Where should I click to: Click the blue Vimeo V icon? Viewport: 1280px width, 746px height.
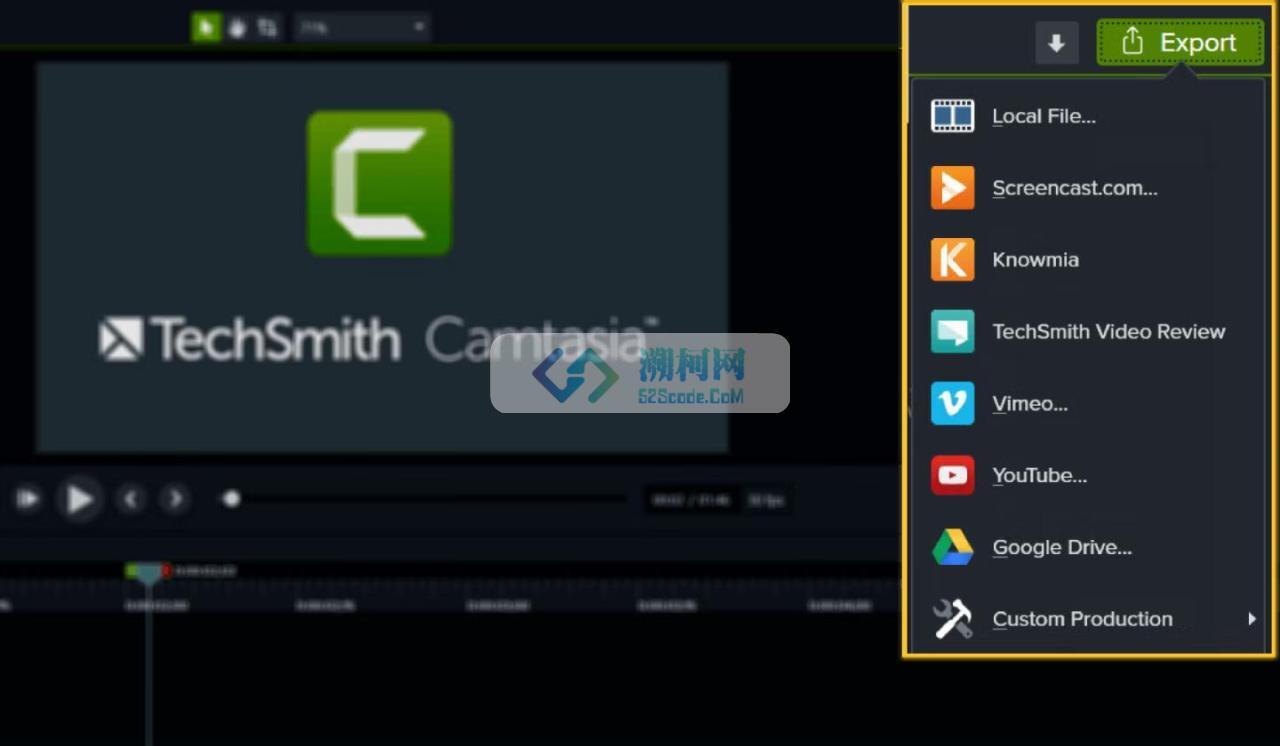952,404
